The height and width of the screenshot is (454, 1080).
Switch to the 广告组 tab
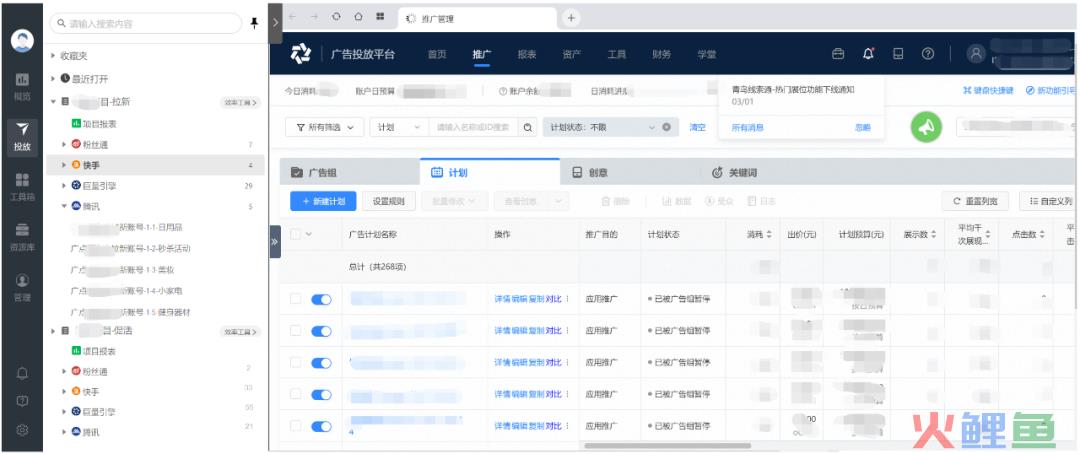[350, 172]
